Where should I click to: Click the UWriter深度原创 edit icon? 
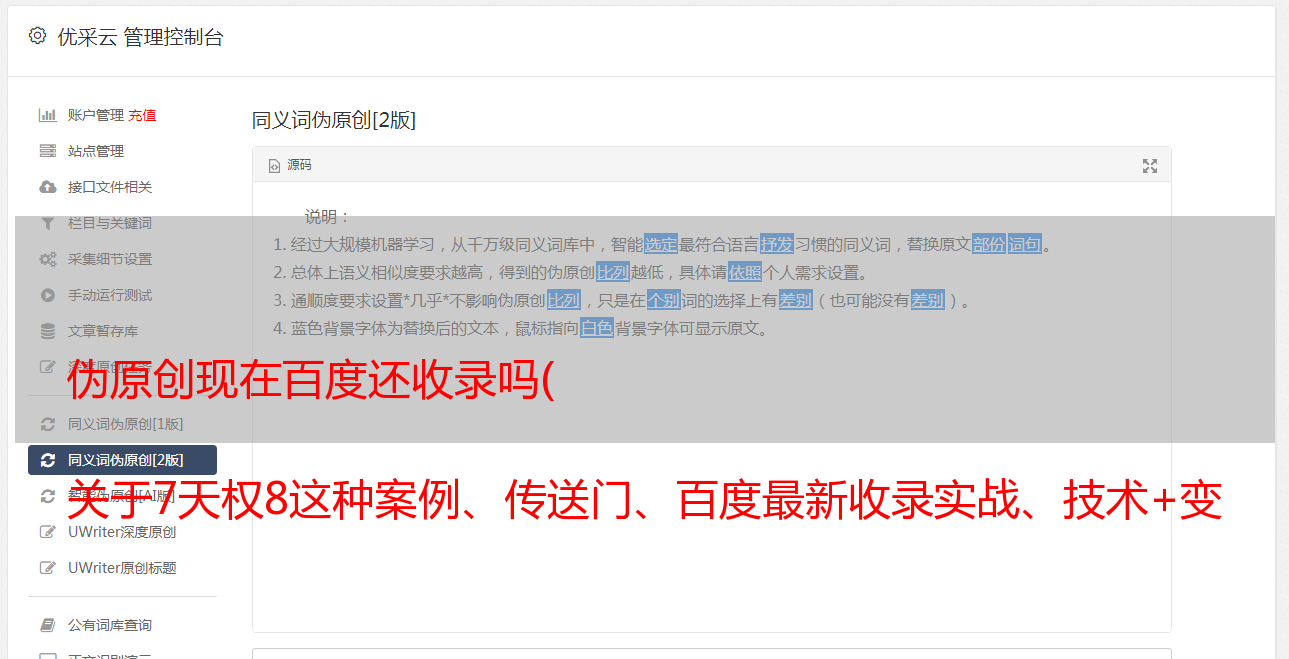point(47,532)
